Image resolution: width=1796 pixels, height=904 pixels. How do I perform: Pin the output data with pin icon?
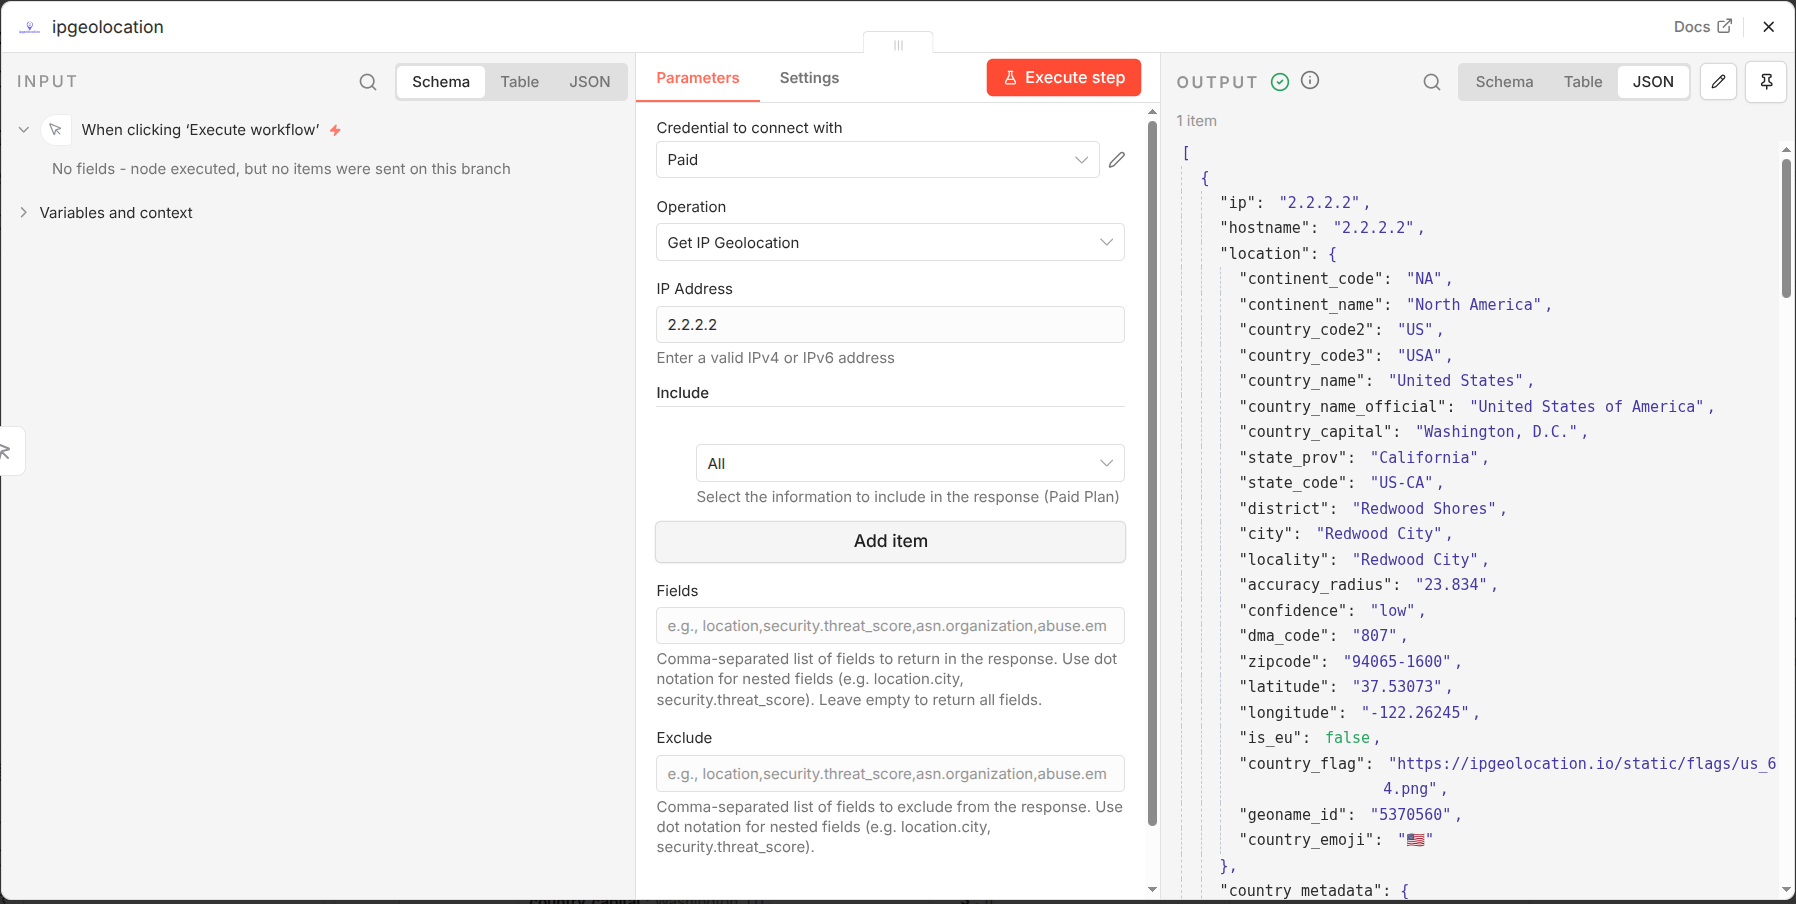[x=1766, y=82]
